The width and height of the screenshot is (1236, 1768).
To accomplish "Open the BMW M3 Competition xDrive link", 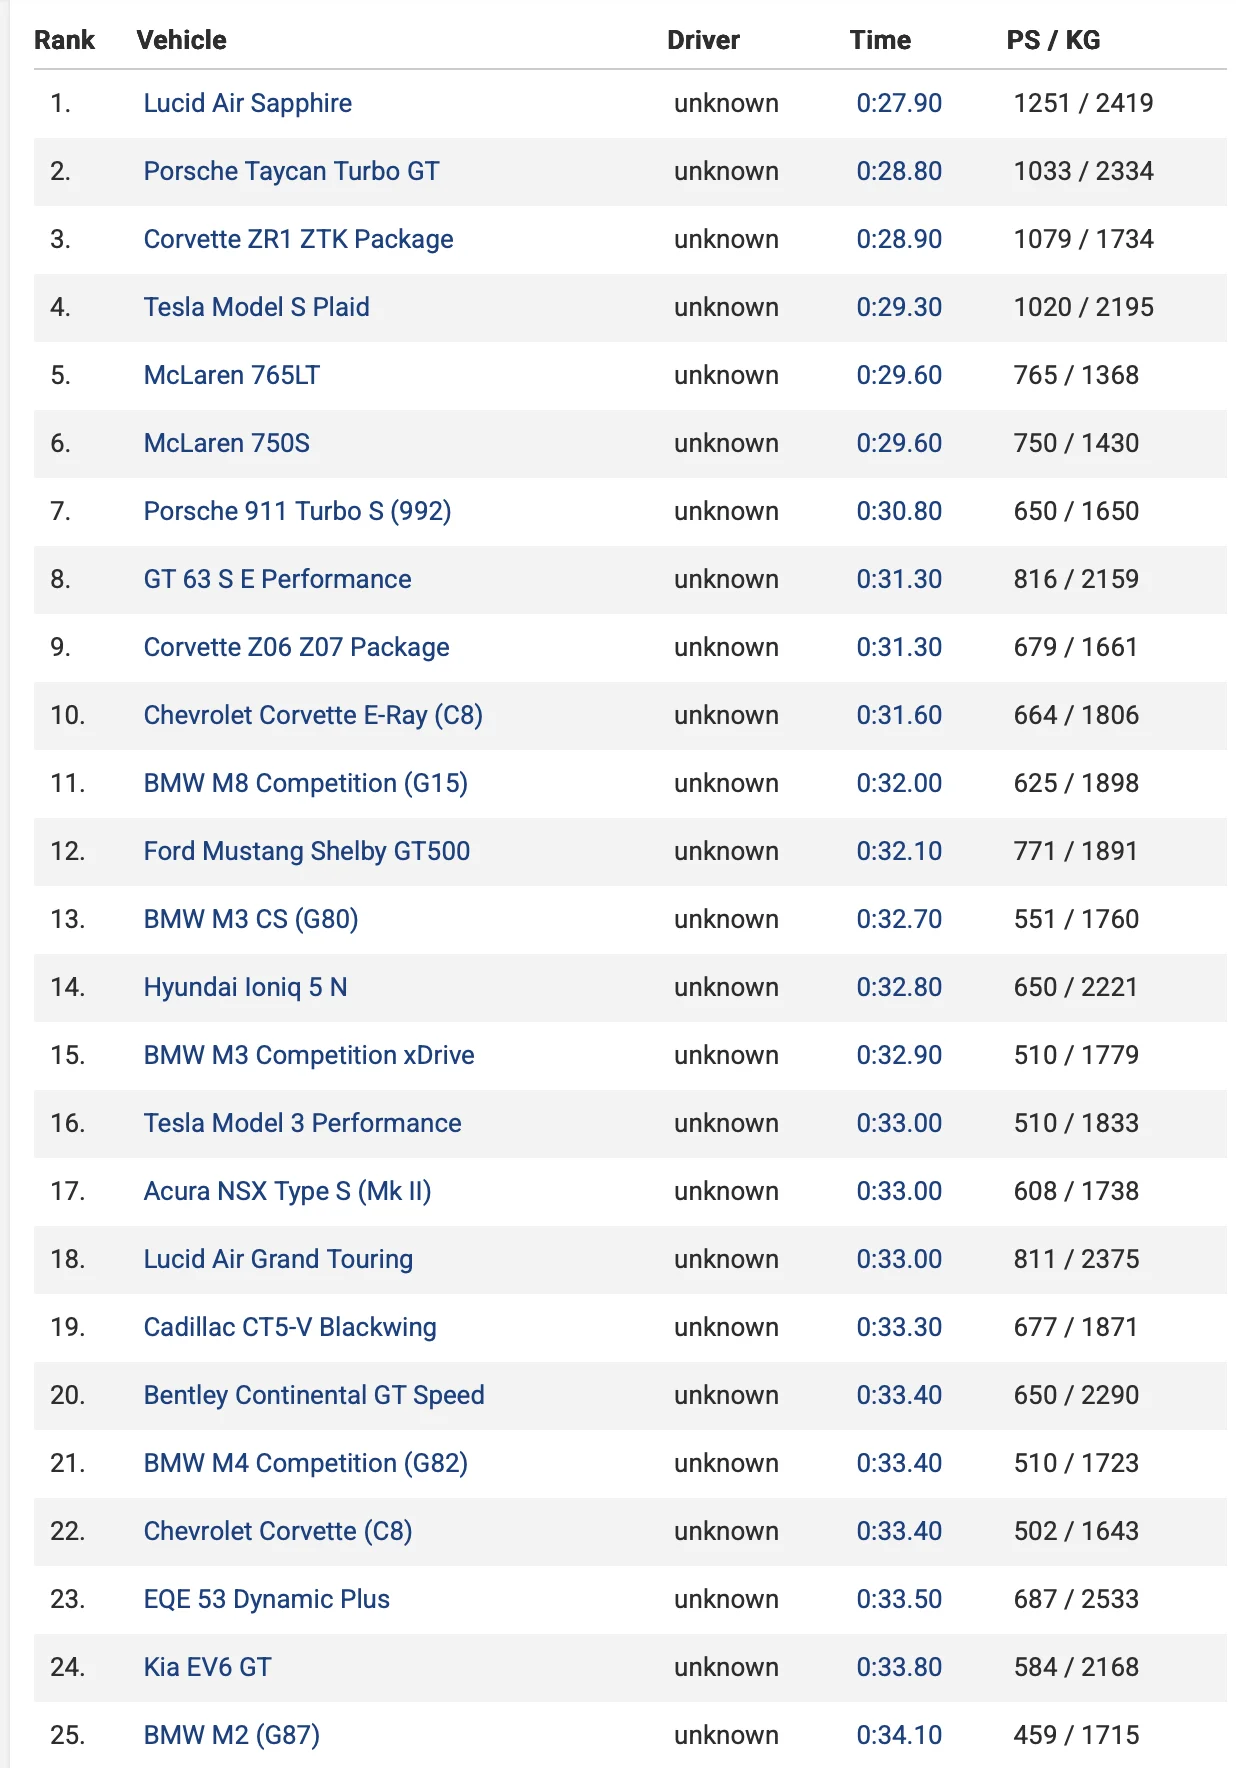I will click(x=309, y=1055).
